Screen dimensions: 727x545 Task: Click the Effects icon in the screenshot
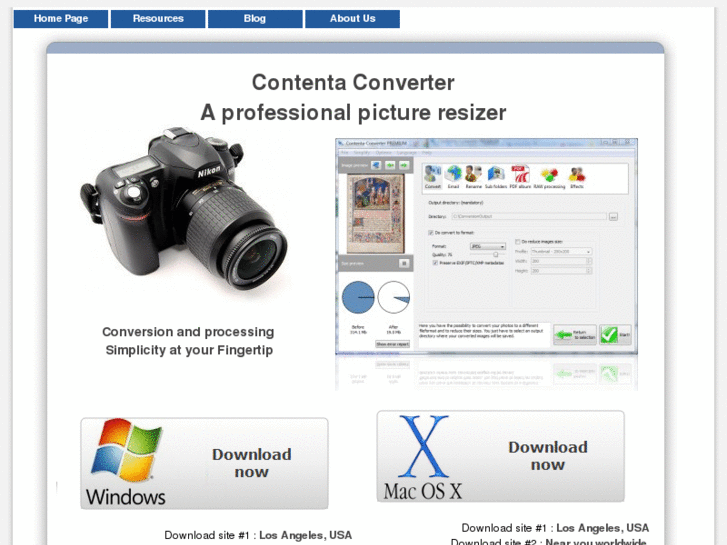577,177
